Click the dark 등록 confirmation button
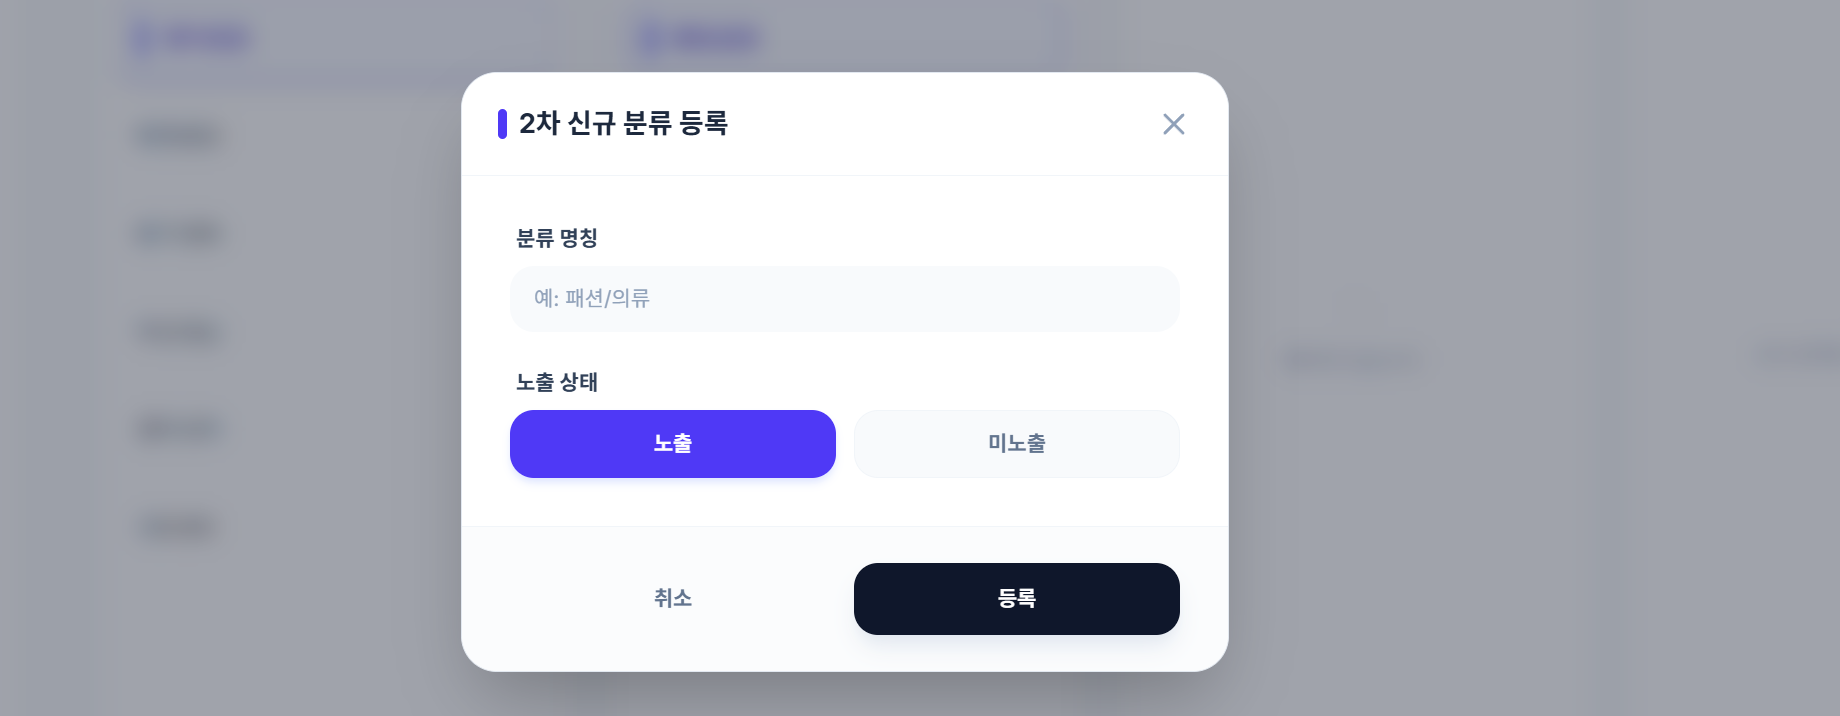 click(x=1016, y=598)
